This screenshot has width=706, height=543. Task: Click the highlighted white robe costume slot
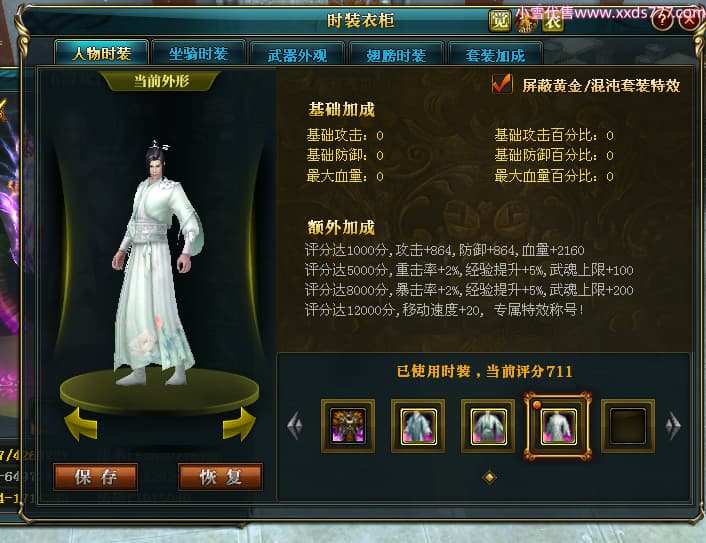click(558, 426)
